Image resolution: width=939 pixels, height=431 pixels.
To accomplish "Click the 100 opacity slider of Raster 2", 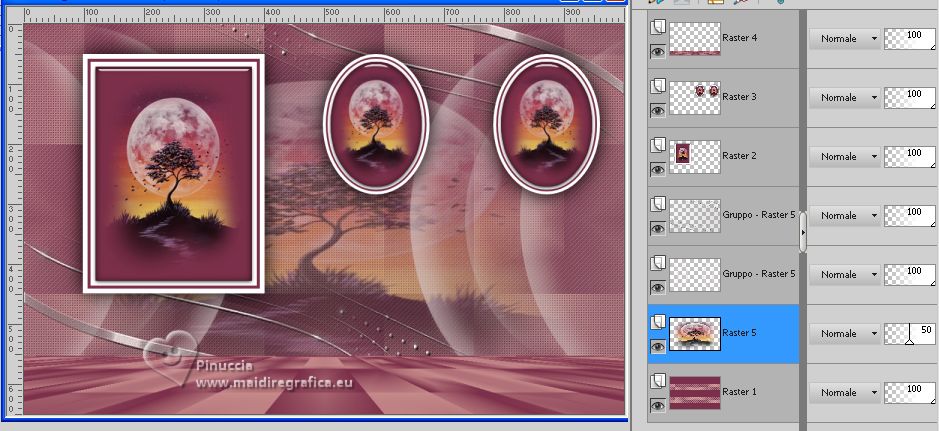I will pyautogui.click(x=910, y=157).
